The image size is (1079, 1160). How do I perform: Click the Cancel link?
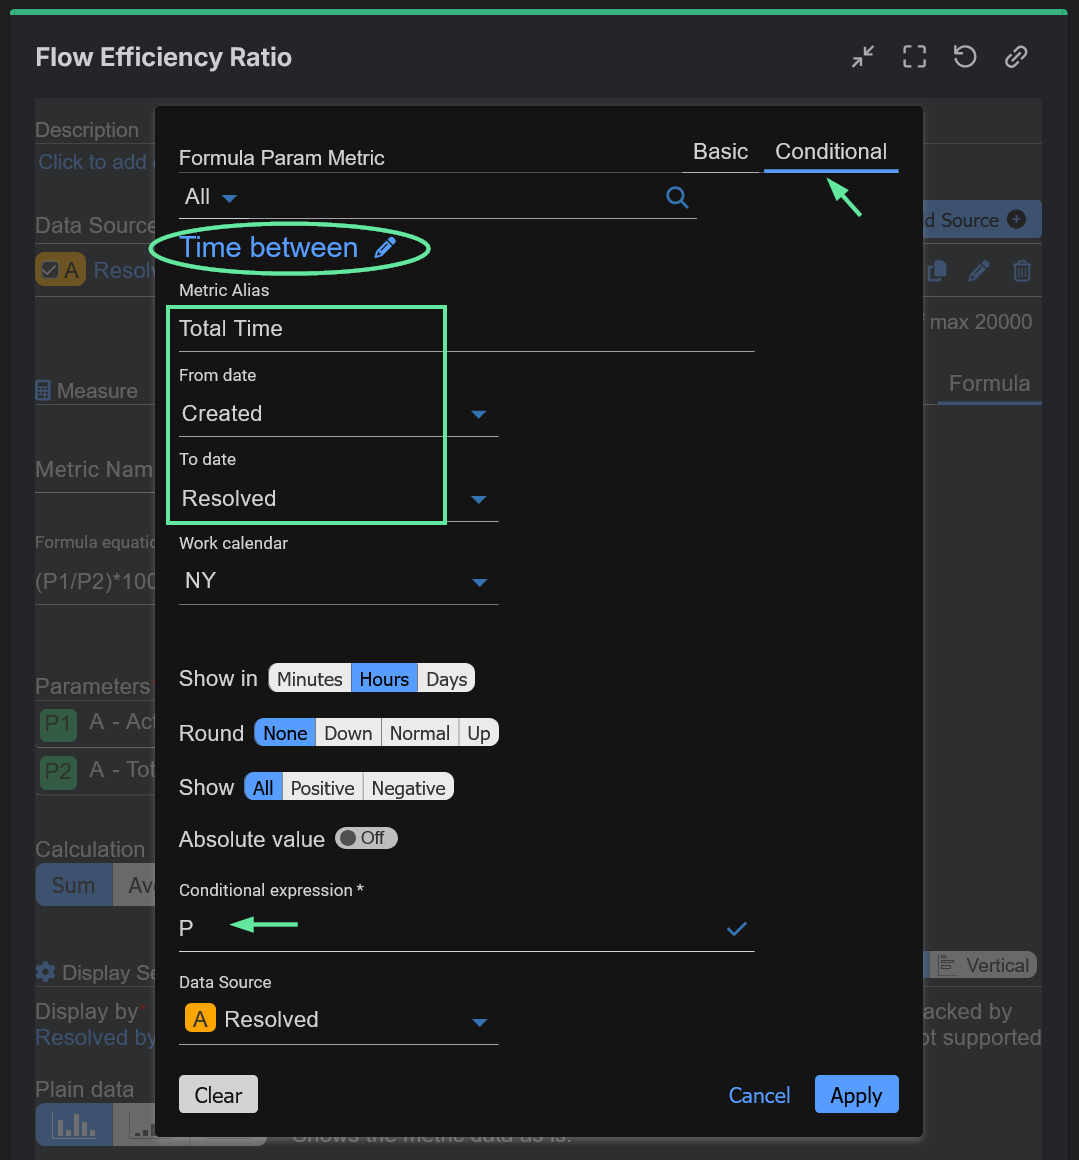[x=759, y=1095]
